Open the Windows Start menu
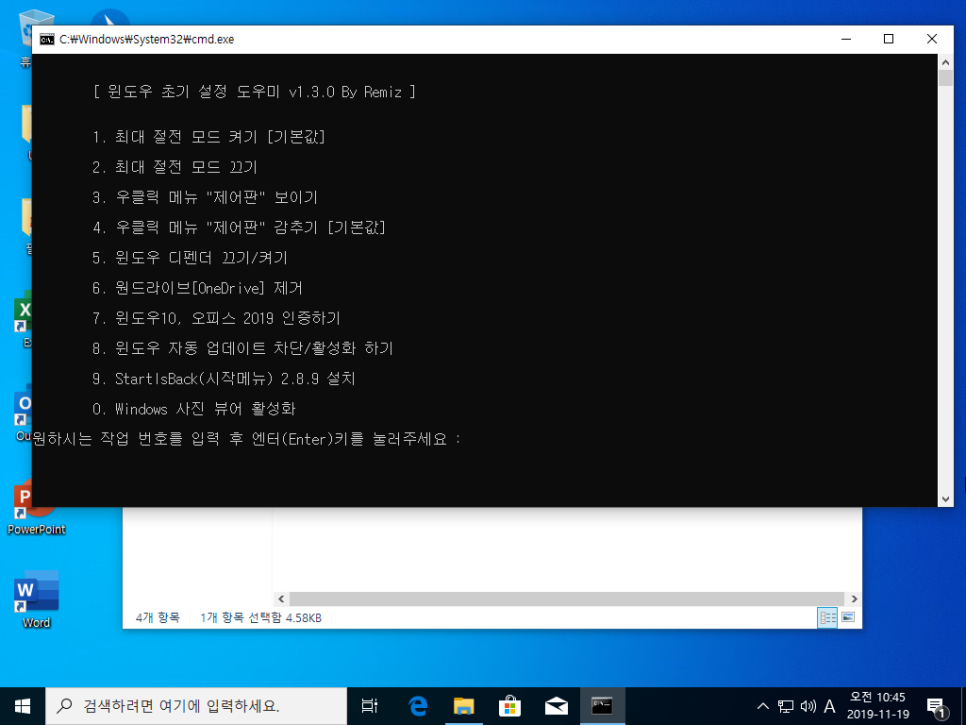This screenshot has height=725, width=966. (x=22, y=706)
